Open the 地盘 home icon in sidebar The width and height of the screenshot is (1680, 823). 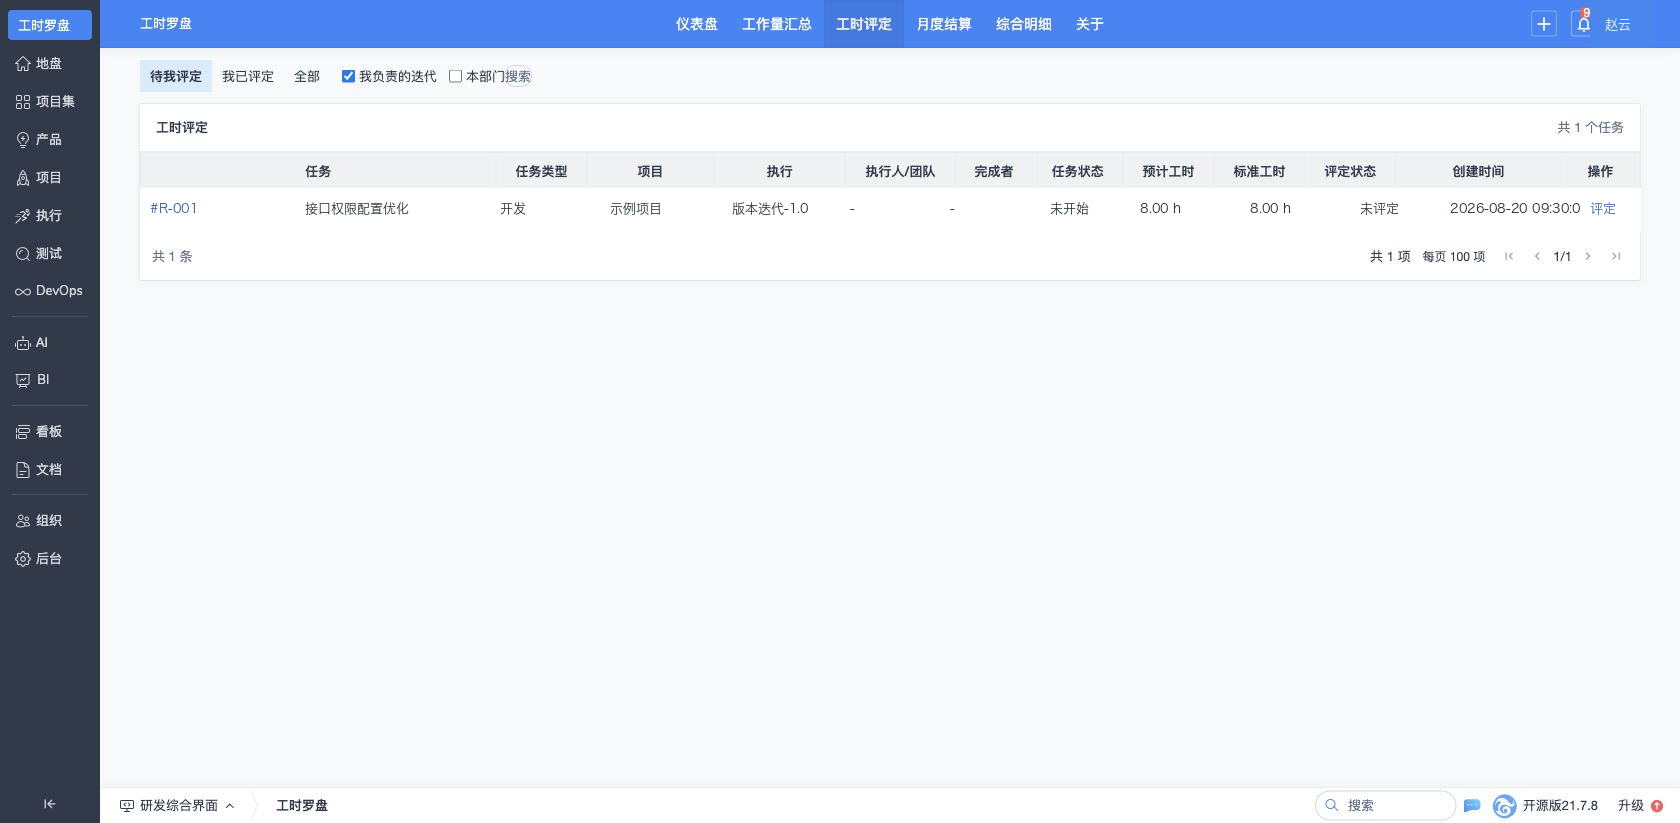(23, 64)
